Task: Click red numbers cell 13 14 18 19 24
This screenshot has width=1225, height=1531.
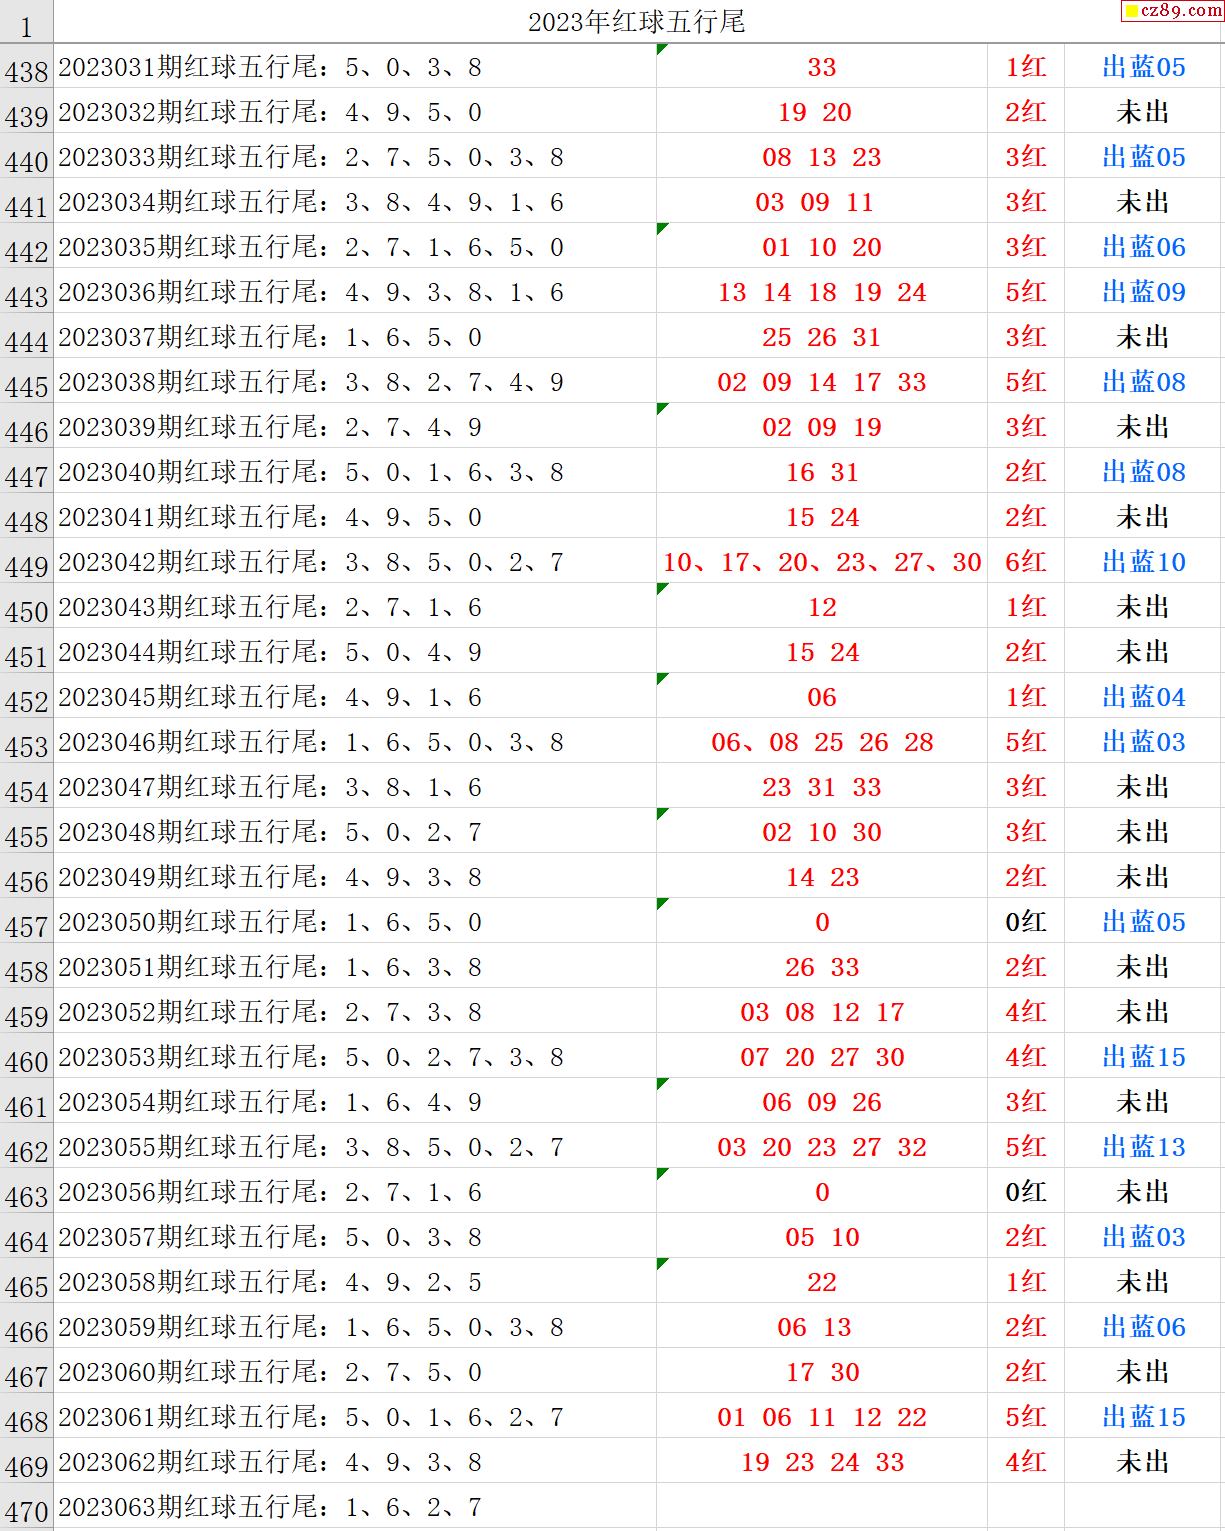Action: (x=822, y=292)
